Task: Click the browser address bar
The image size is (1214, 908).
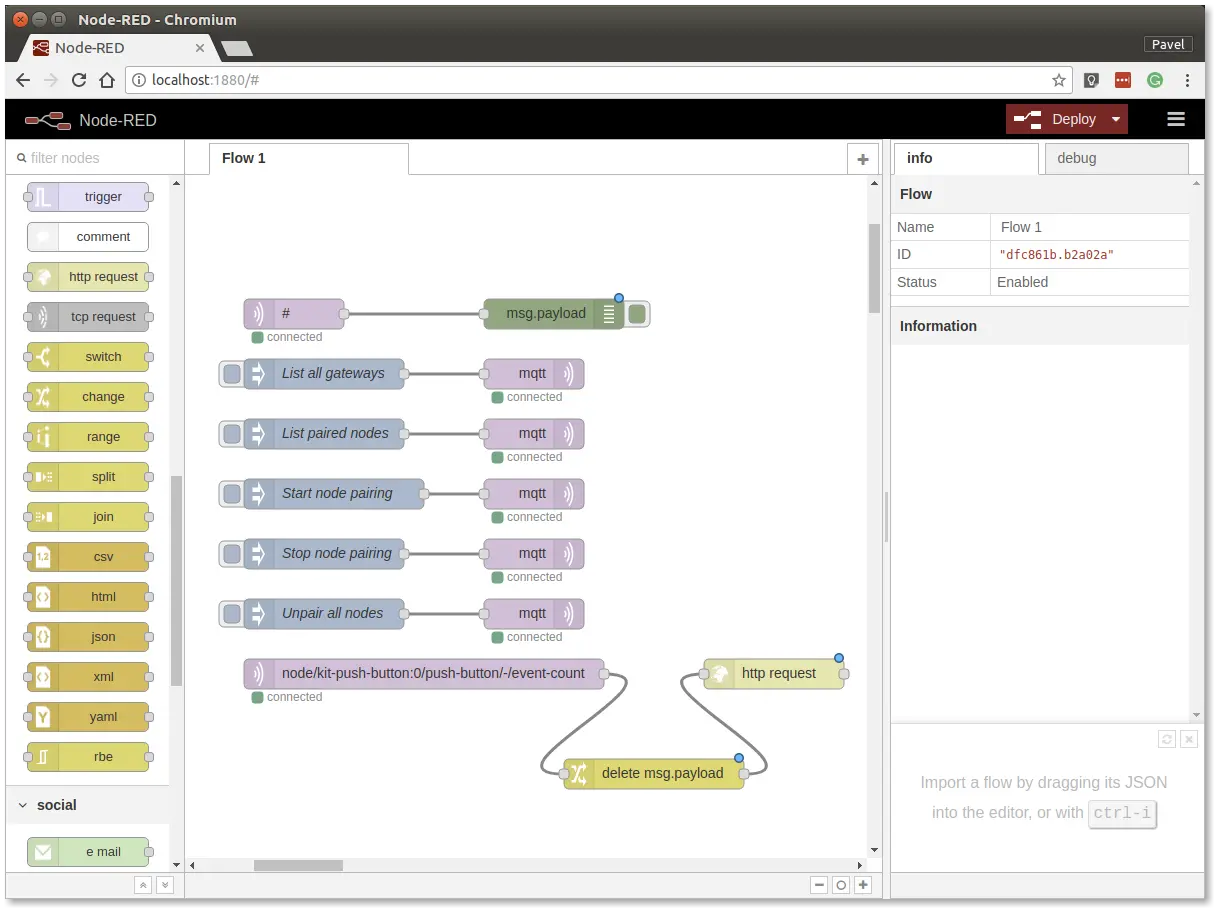Action: (x=598, y=80)
